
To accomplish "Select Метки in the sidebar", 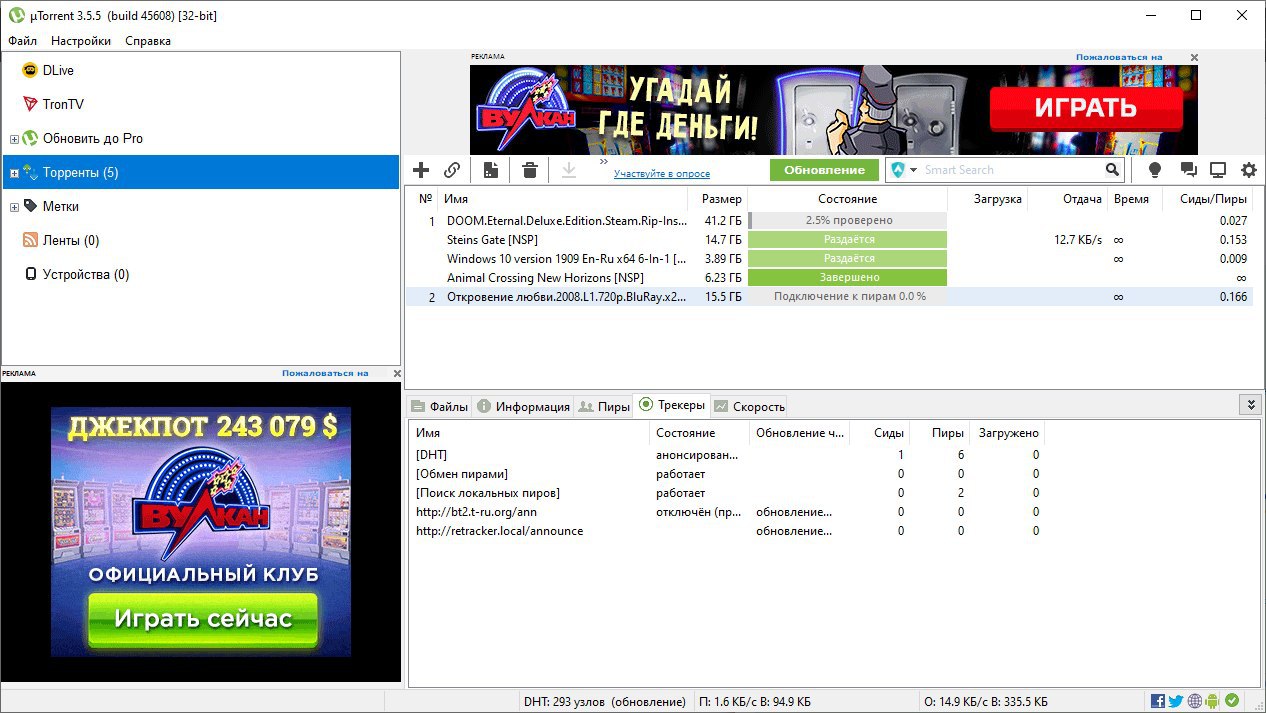I will click(x=61, y=206).
